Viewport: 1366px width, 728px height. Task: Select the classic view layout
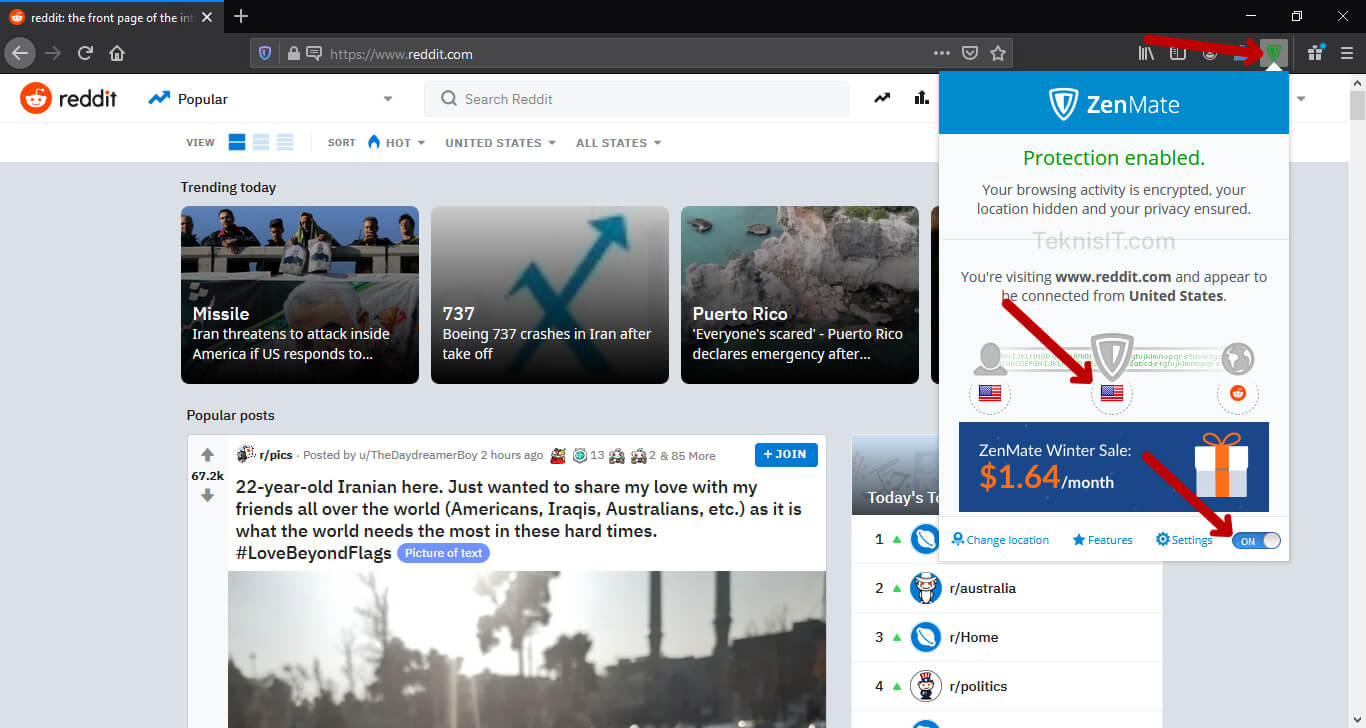tap(261, 143)
